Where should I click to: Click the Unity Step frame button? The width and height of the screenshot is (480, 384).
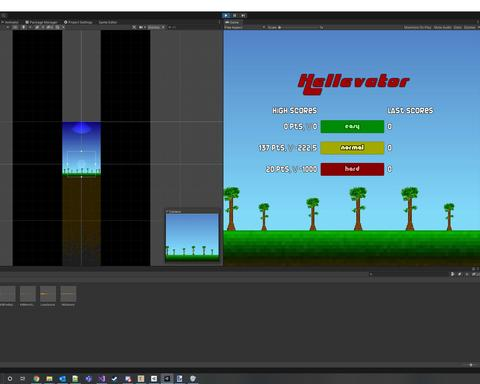(243, 15)
